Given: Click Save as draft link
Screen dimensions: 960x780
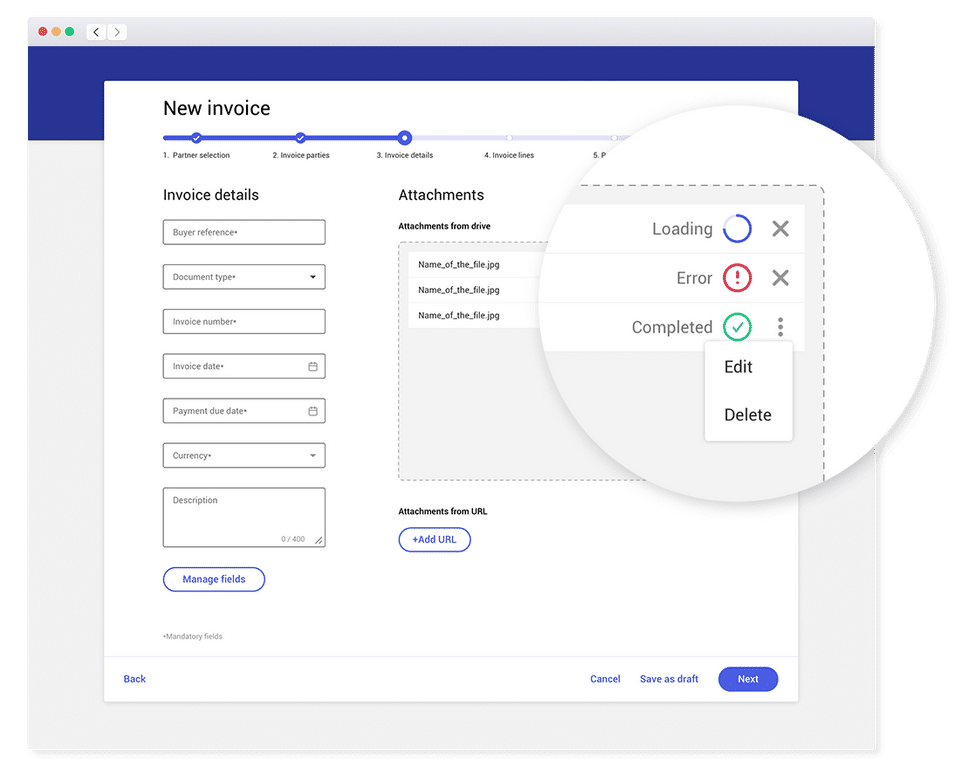Looking at the screenshot, I should pos(669,679).
